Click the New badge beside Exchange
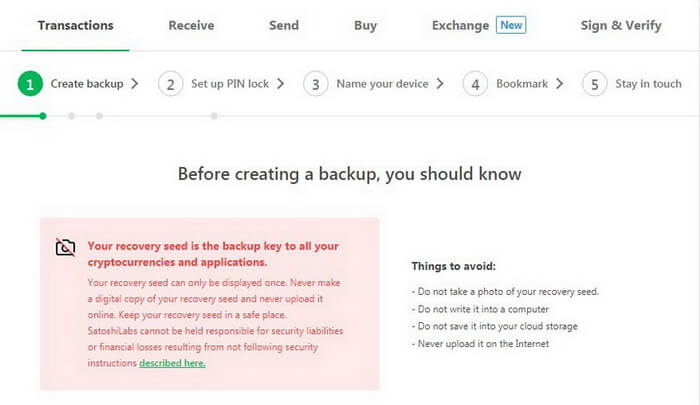The image size is (700, 405). coord(511,25)
